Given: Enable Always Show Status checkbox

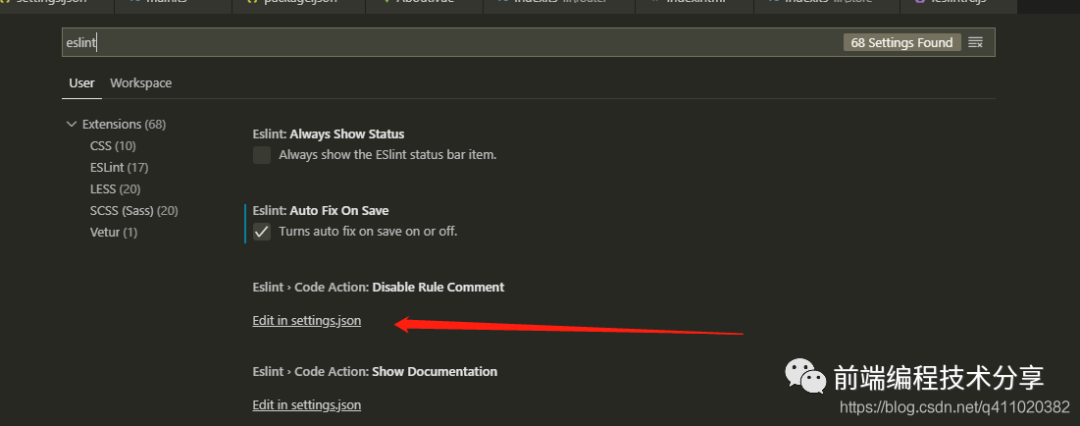Looking at the screenshot, I should tap(262, 154).
